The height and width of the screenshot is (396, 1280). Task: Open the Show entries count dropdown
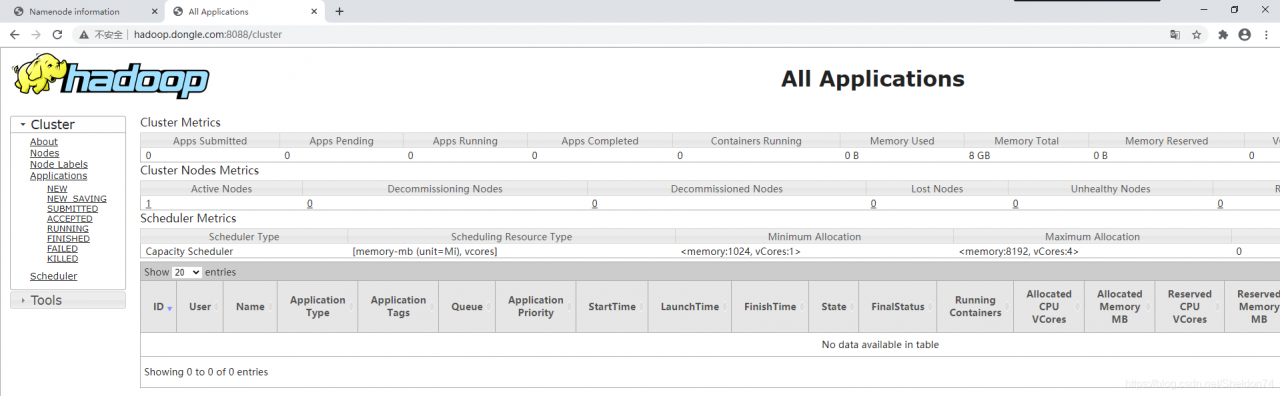(x=187, y=272)
